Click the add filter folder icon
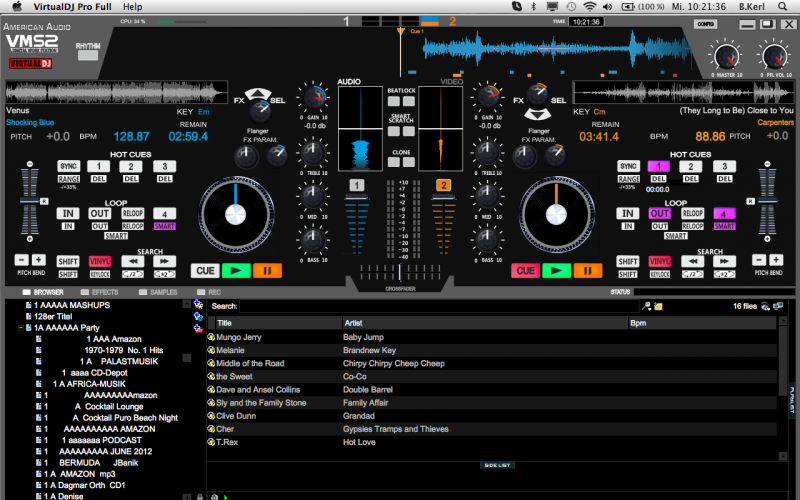This screenshot has width=800, height=500. pyautogui.click(x=198, y=317)
